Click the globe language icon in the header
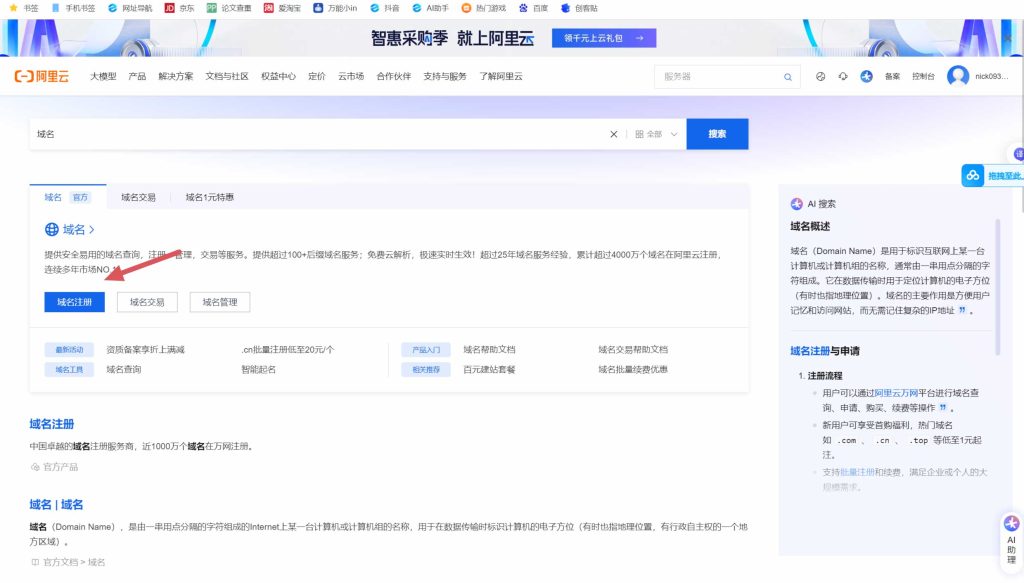Screen dimensions: 1024x583 click(821, 76)
